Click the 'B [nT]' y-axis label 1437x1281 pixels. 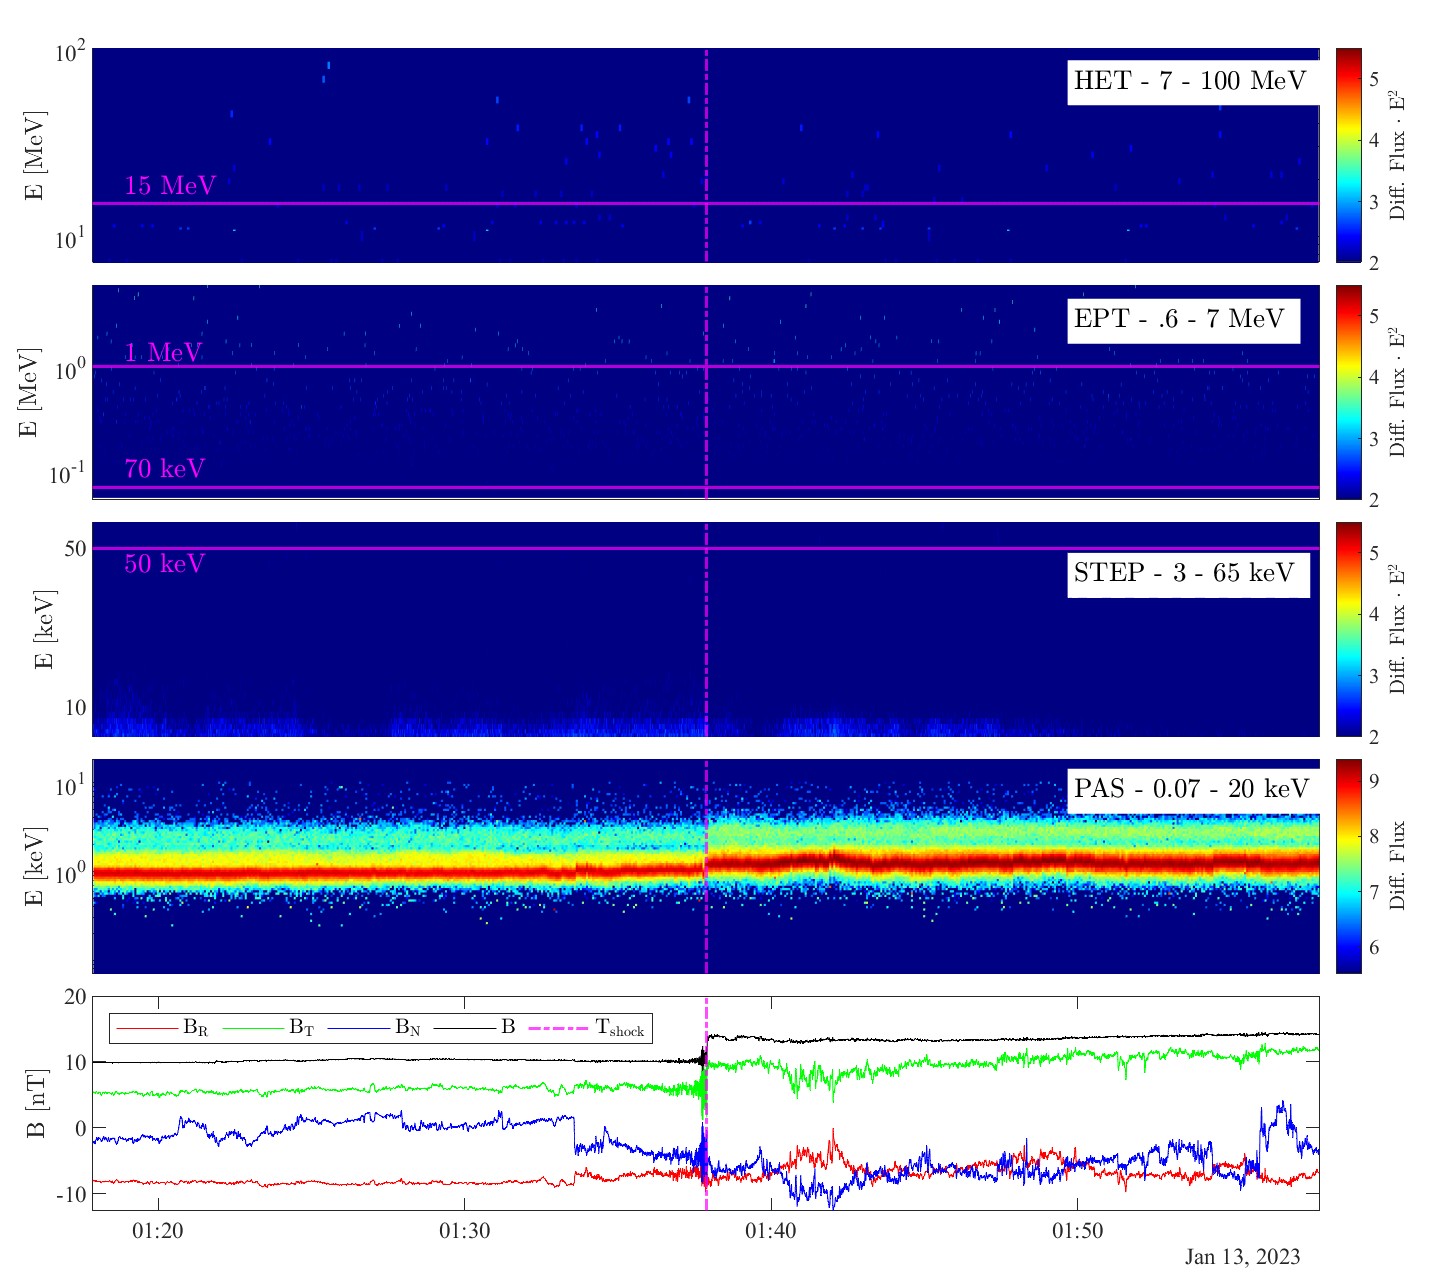click(x=36, y=1103)
